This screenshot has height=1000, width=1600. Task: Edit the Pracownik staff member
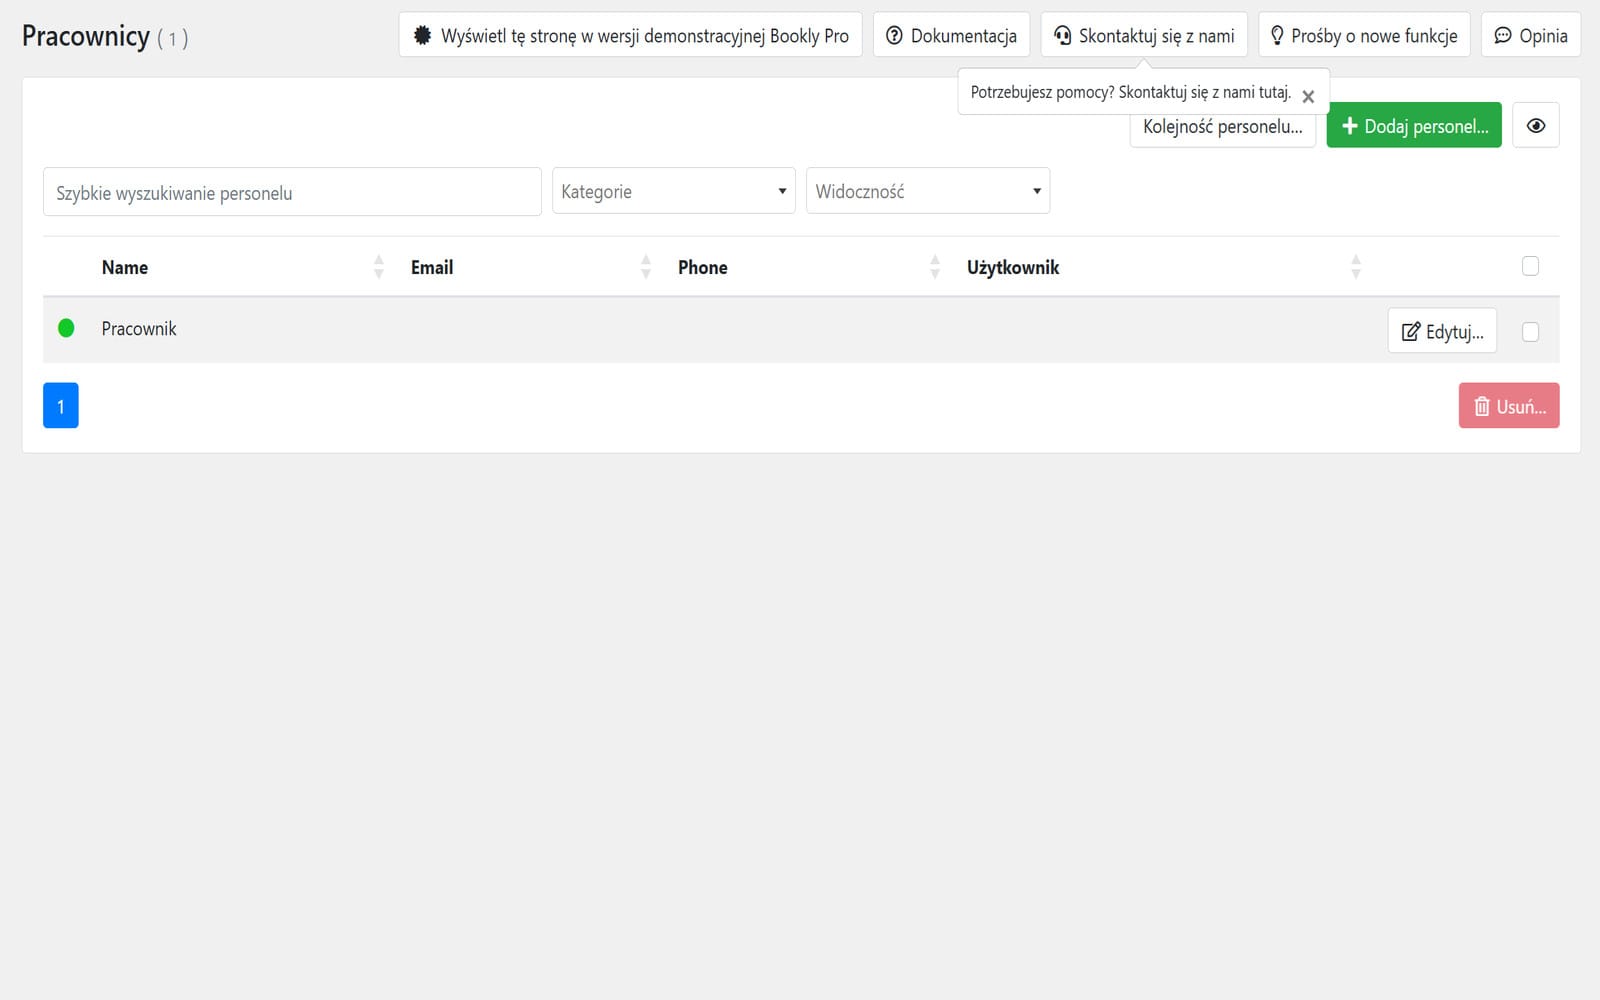tap(1442, 331)
